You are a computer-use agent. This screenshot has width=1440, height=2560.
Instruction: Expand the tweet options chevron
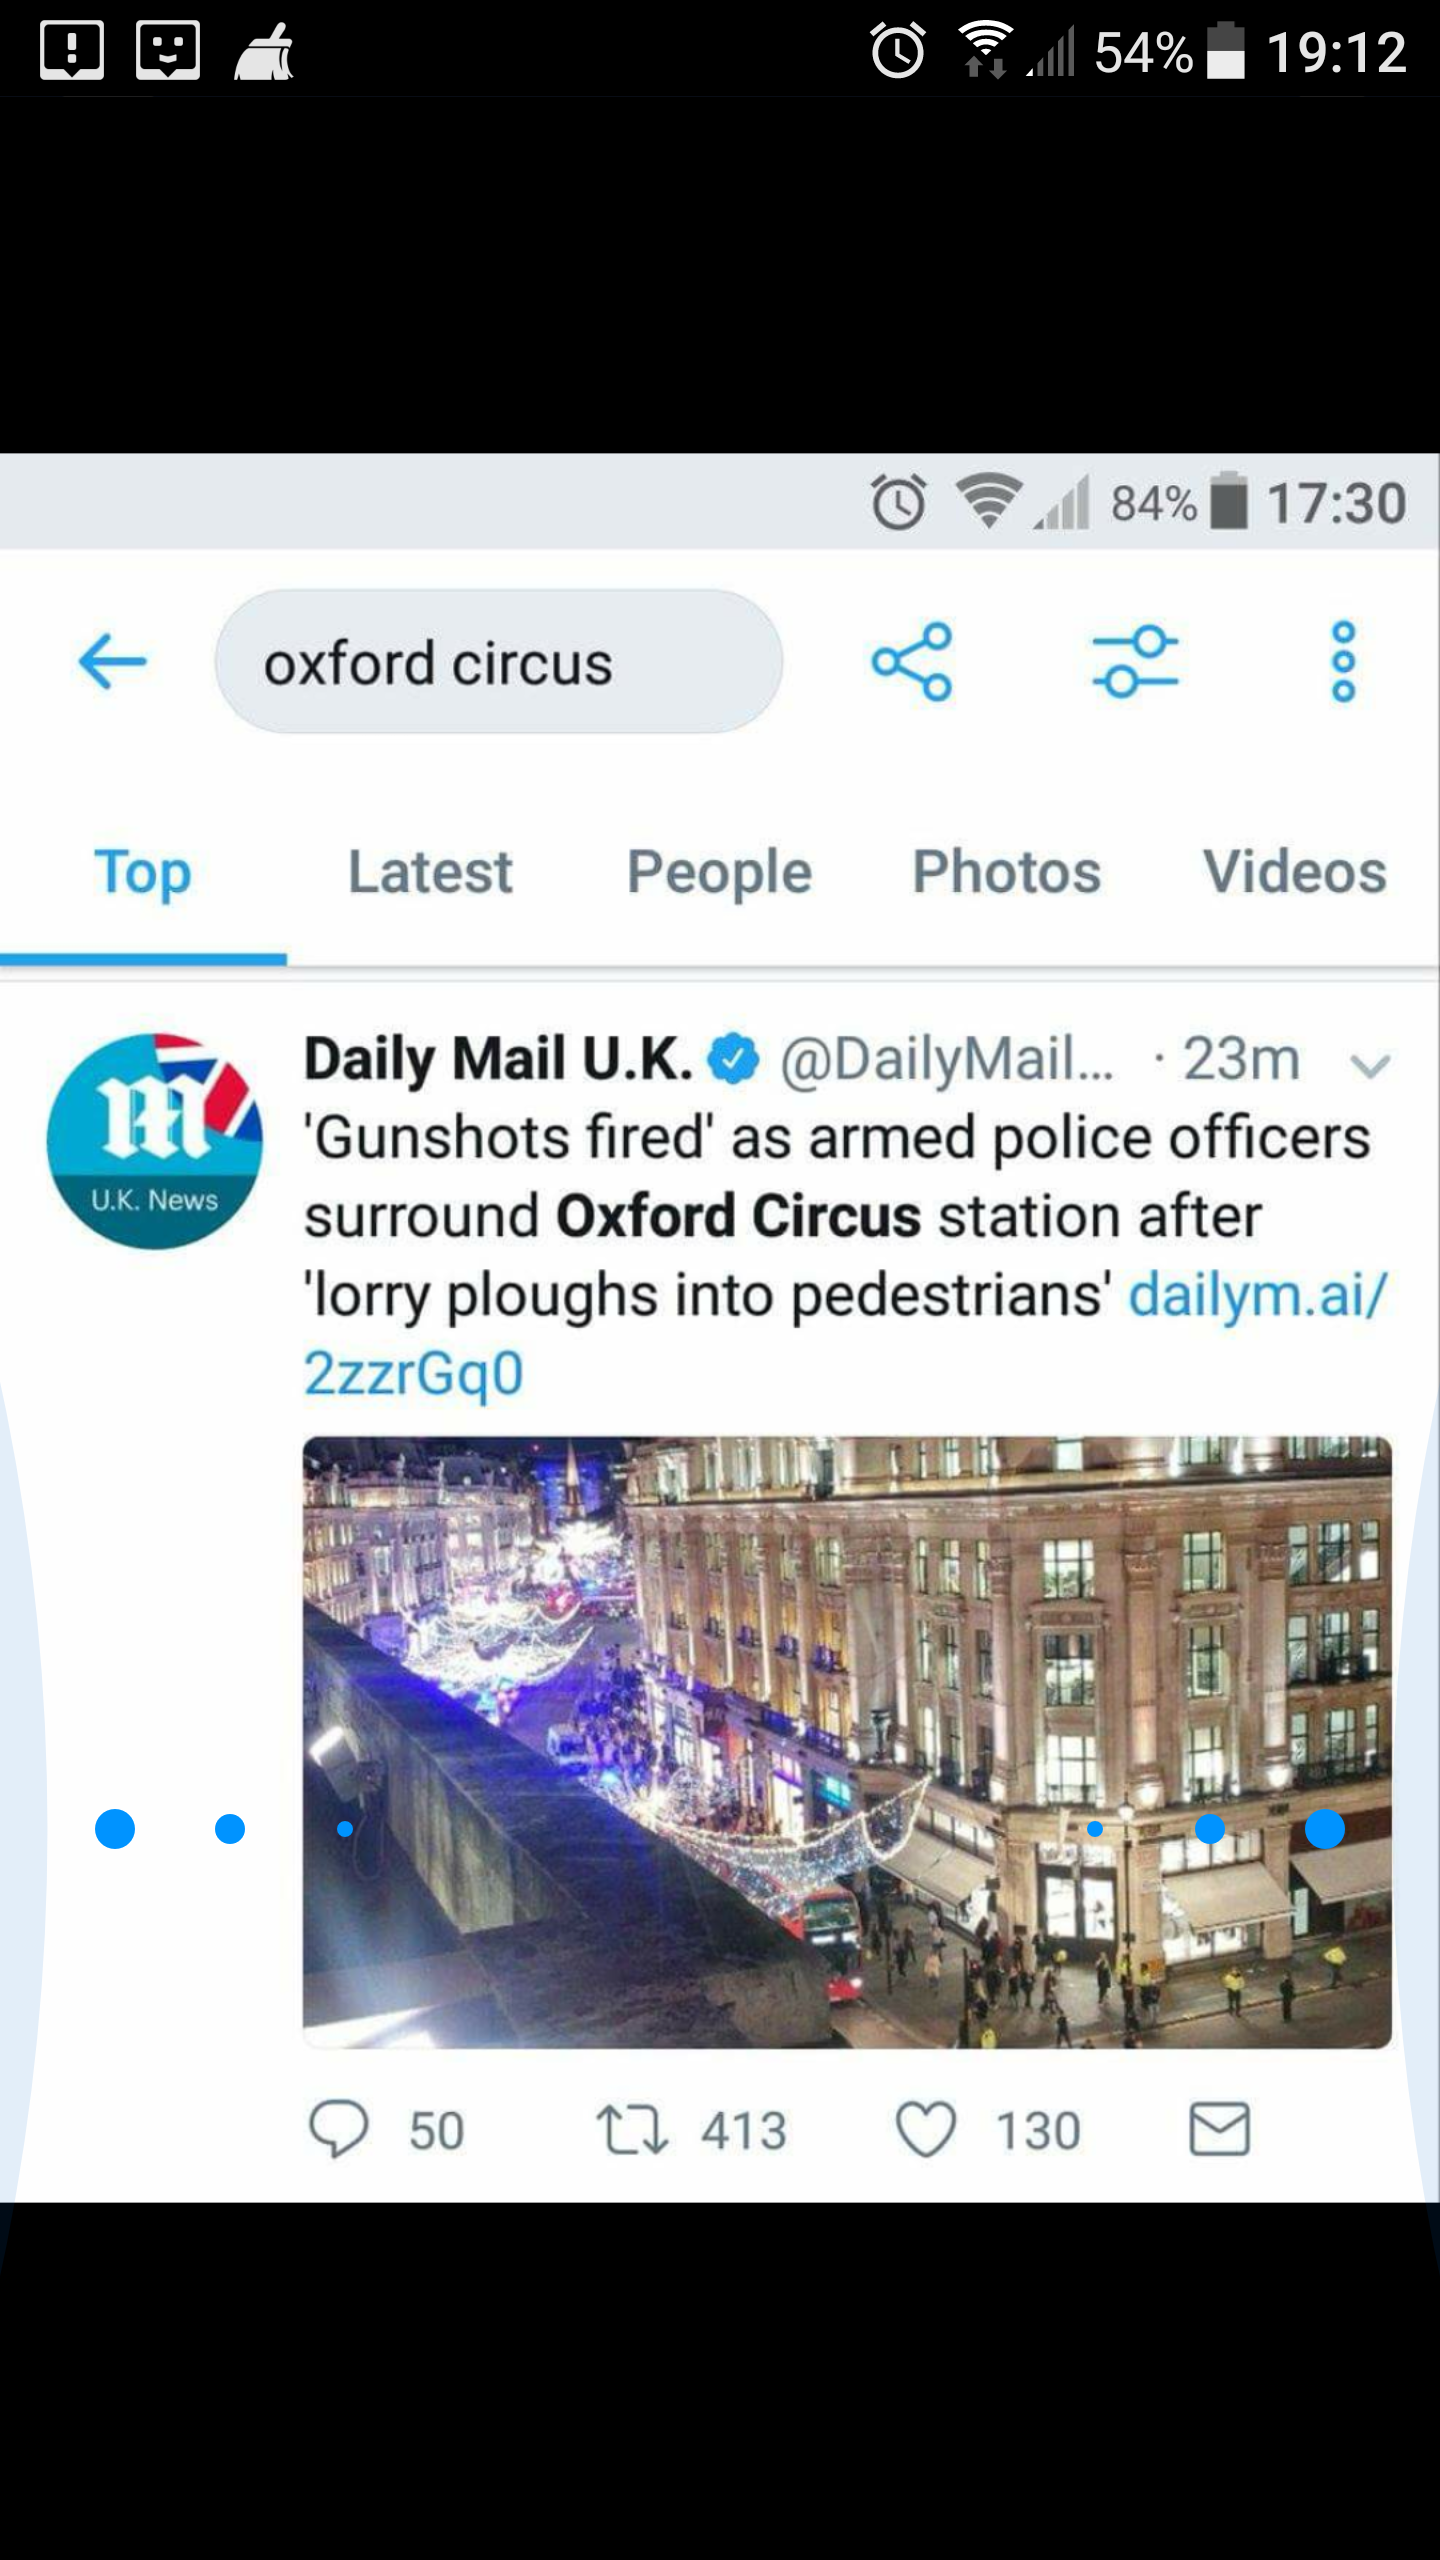pyautogui.click(x=1369, y=1066)
